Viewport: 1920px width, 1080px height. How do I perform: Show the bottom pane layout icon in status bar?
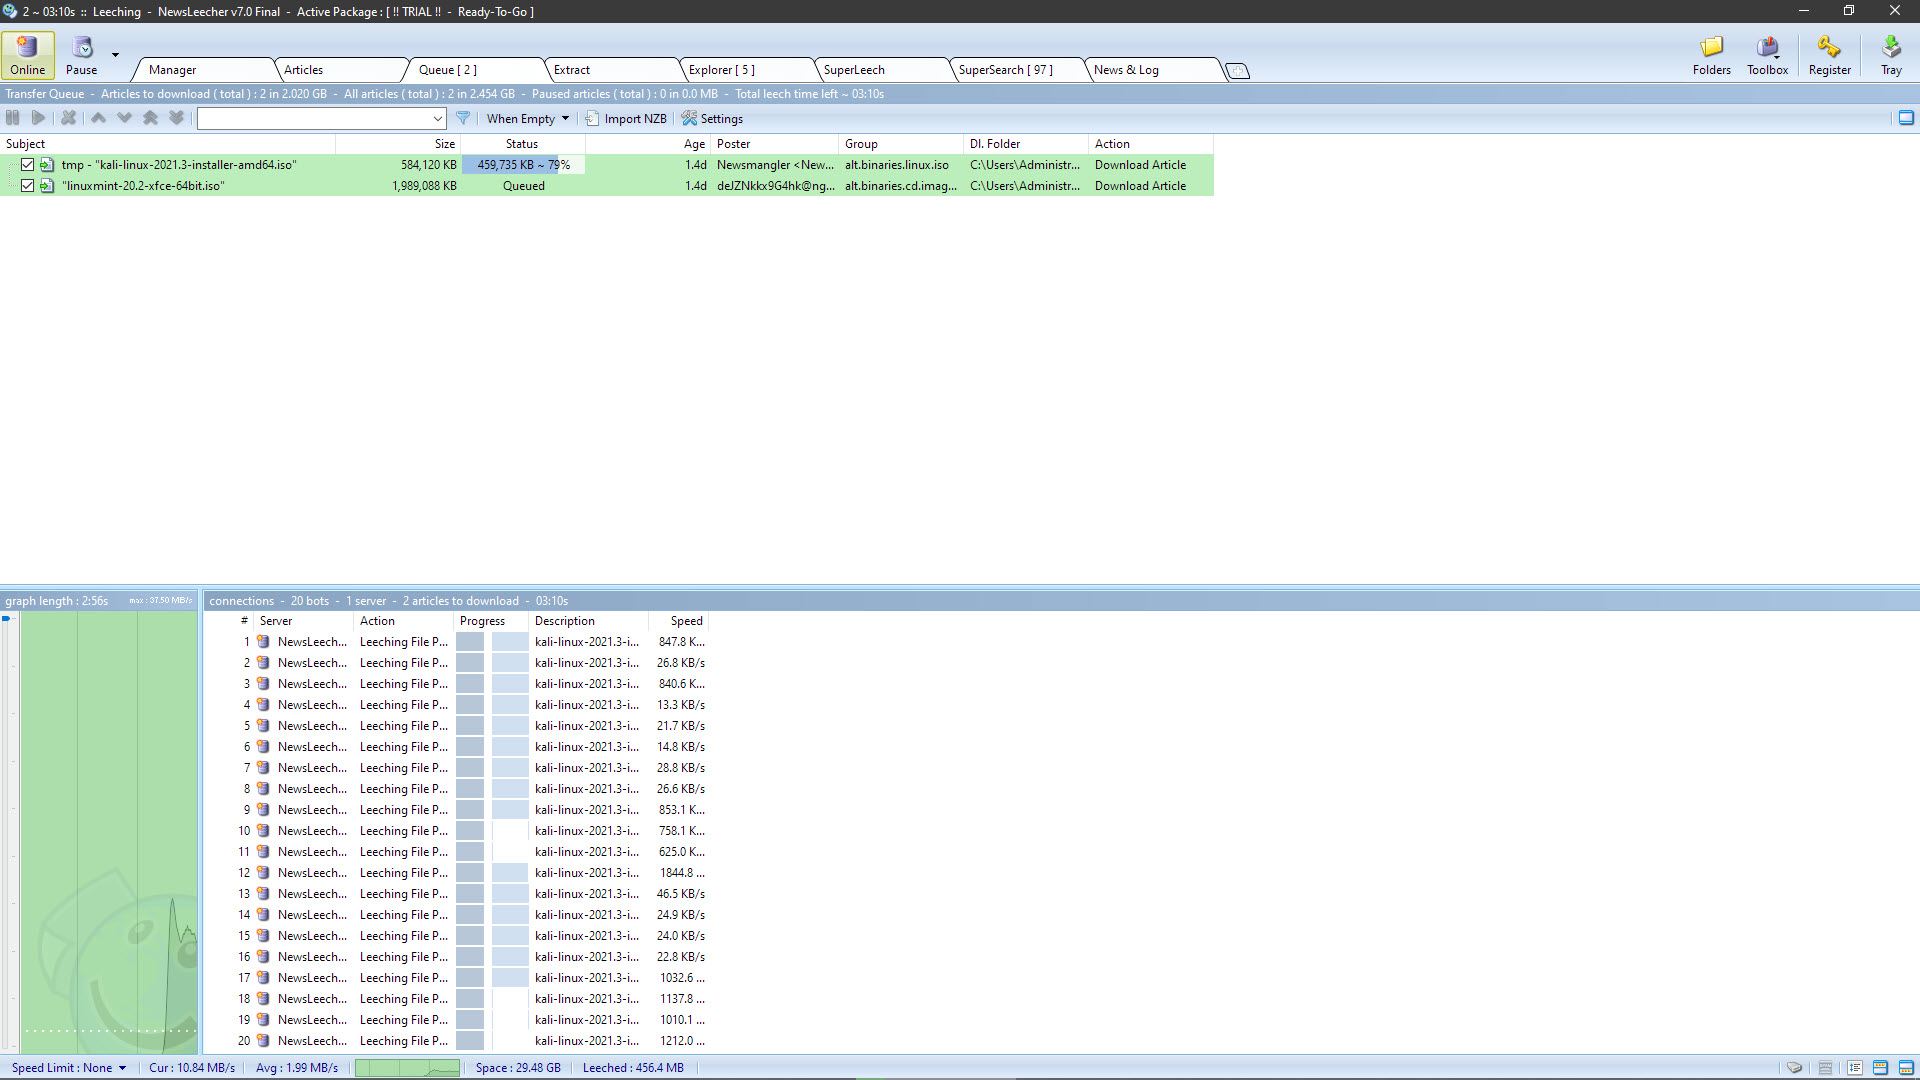point(1906,1068)
